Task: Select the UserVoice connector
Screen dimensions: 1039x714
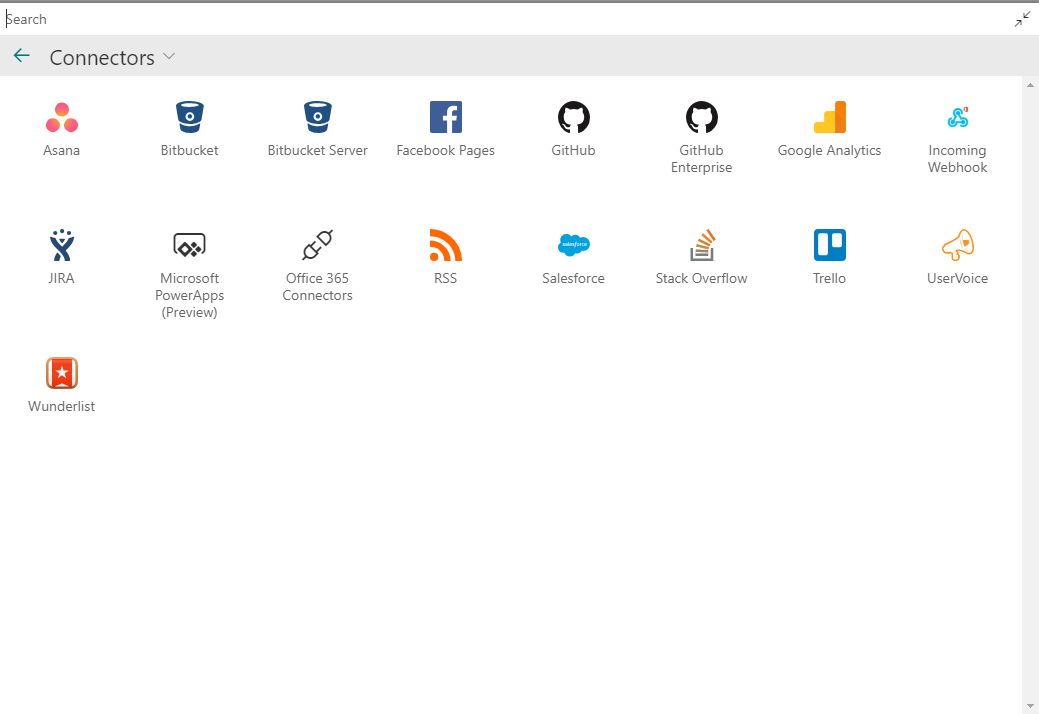Action: (x=958, y=246)
